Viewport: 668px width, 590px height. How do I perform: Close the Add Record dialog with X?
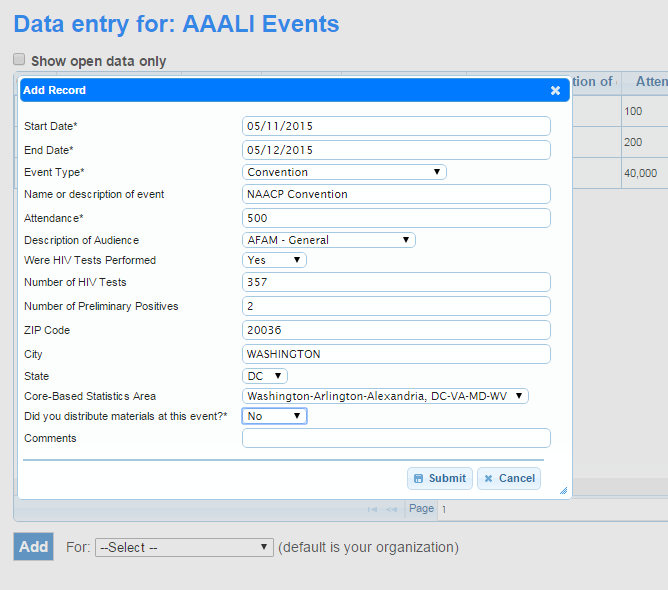coord(555,90)
